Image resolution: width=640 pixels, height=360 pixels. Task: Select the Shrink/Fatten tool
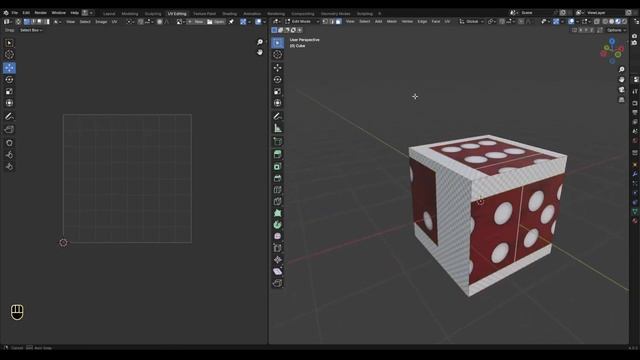[278, 260]
